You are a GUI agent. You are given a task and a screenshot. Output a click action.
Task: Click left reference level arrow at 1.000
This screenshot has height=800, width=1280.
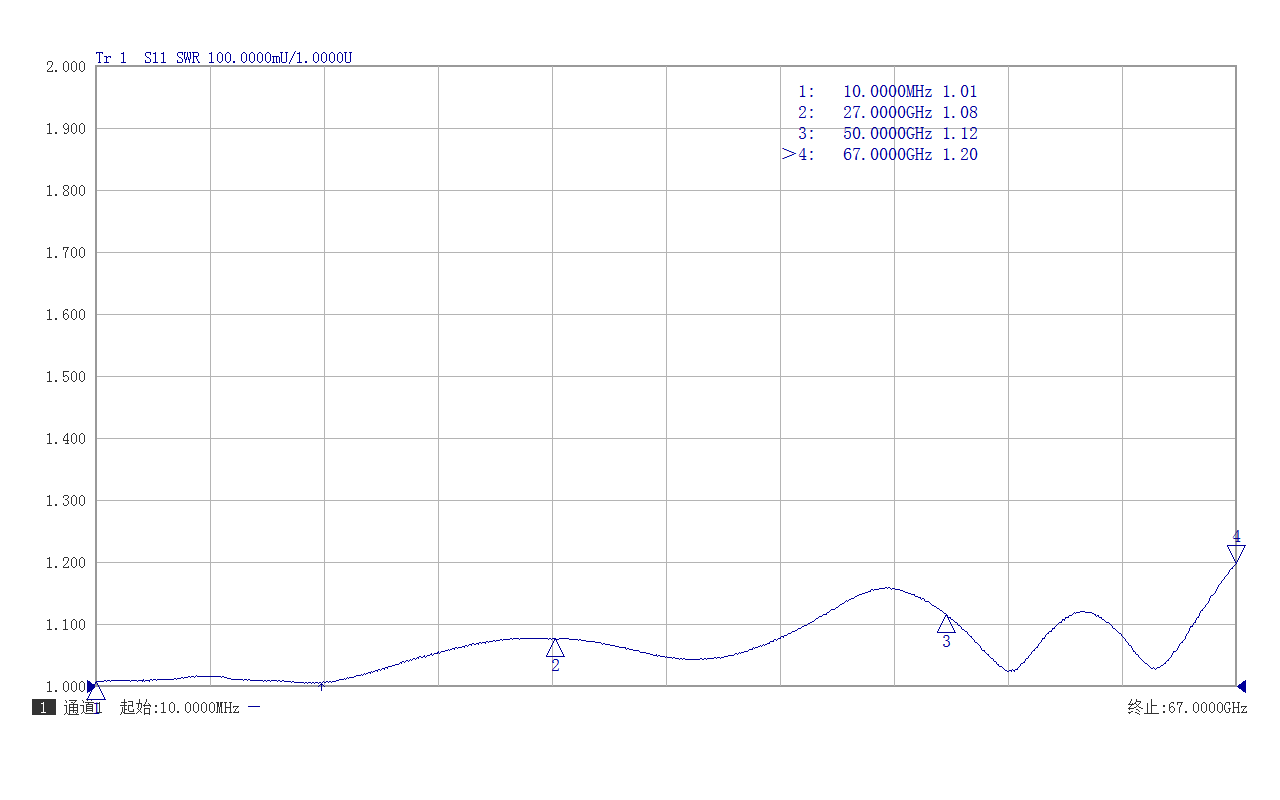point(91,686)
